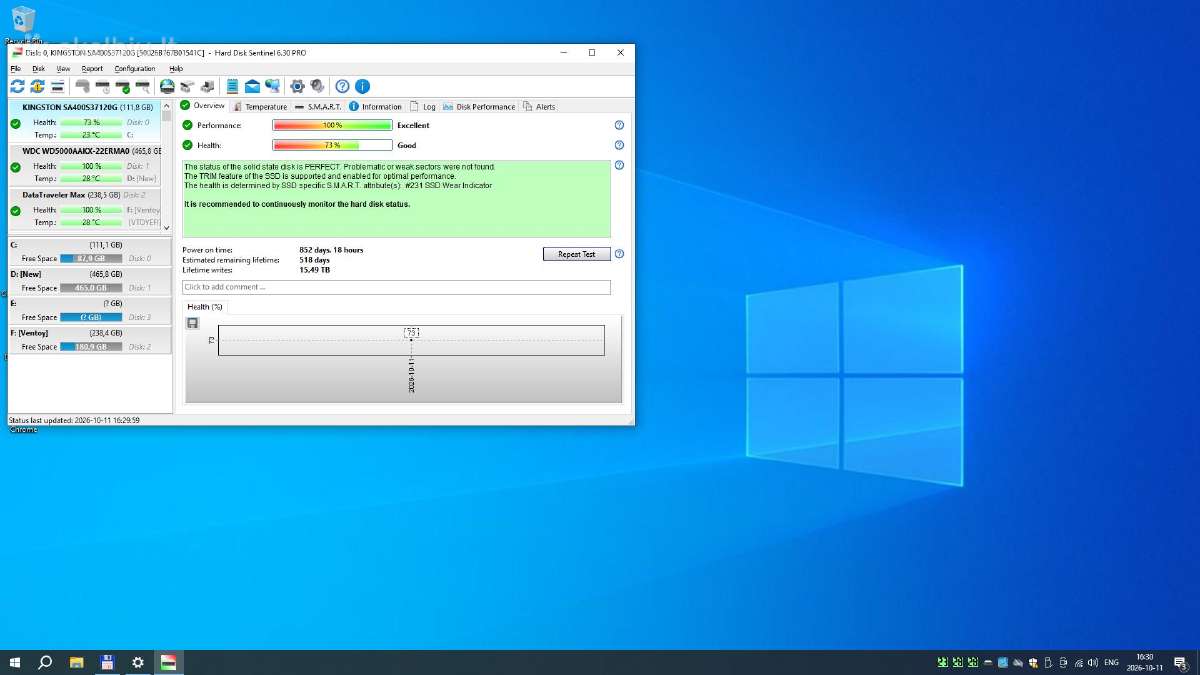
Task: Open the Windows Start menu
Action: 15,662
